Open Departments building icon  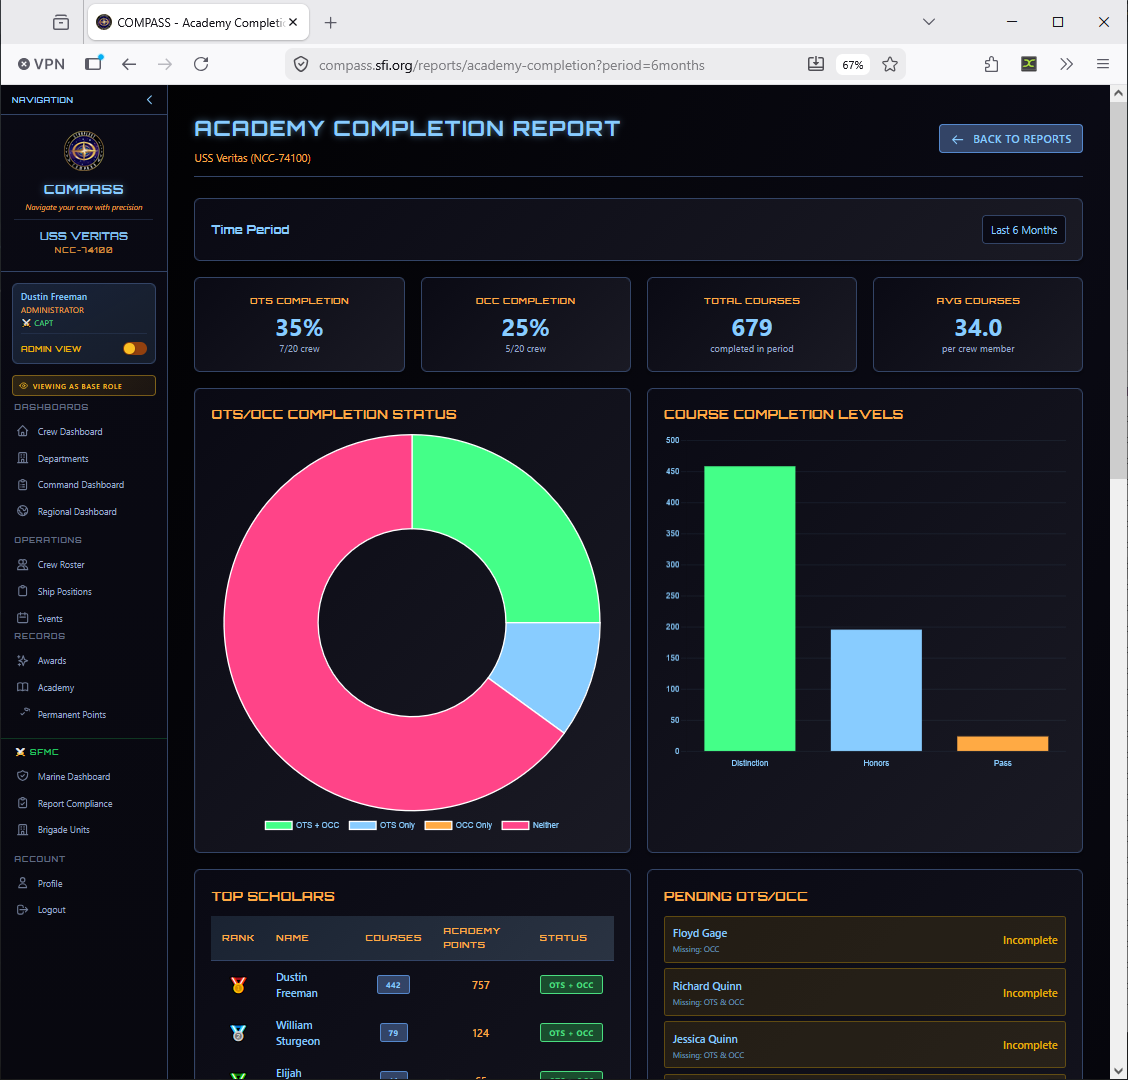(x=23, y=458)
